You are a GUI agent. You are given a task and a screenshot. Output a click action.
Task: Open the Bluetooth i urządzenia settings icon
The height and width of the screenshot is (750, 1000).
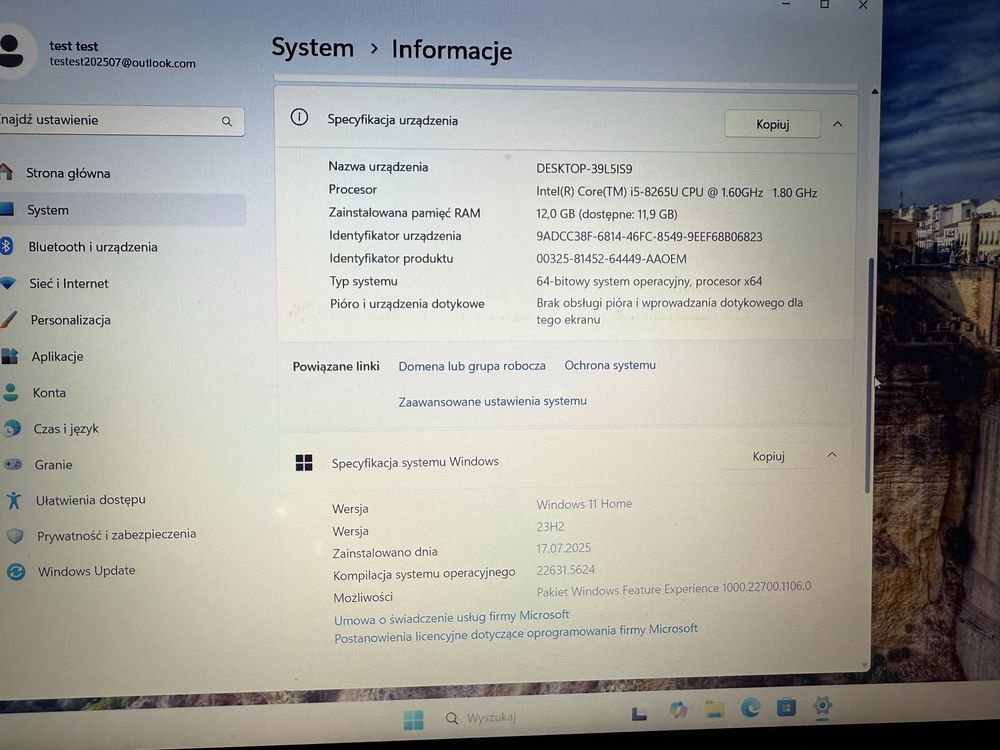point(6,246)
